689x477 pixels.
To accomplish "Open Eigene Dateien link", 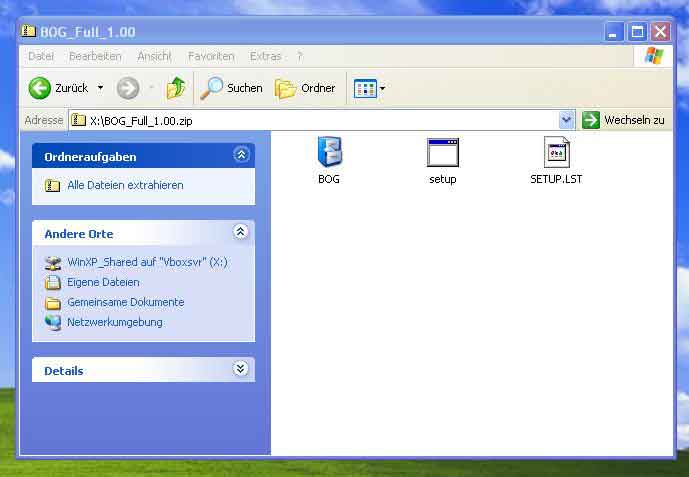I will coord(103,282).
